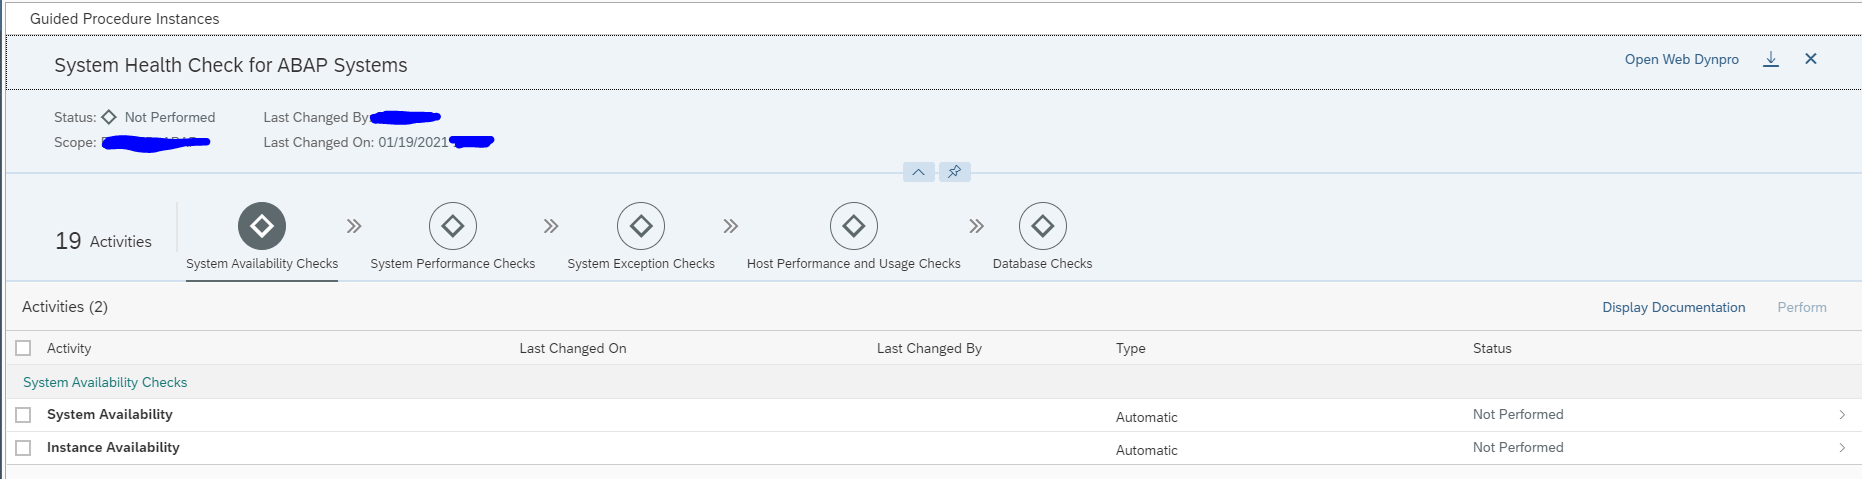
Task: Collapse the header with the up chevron
Action: coord(919,172)
